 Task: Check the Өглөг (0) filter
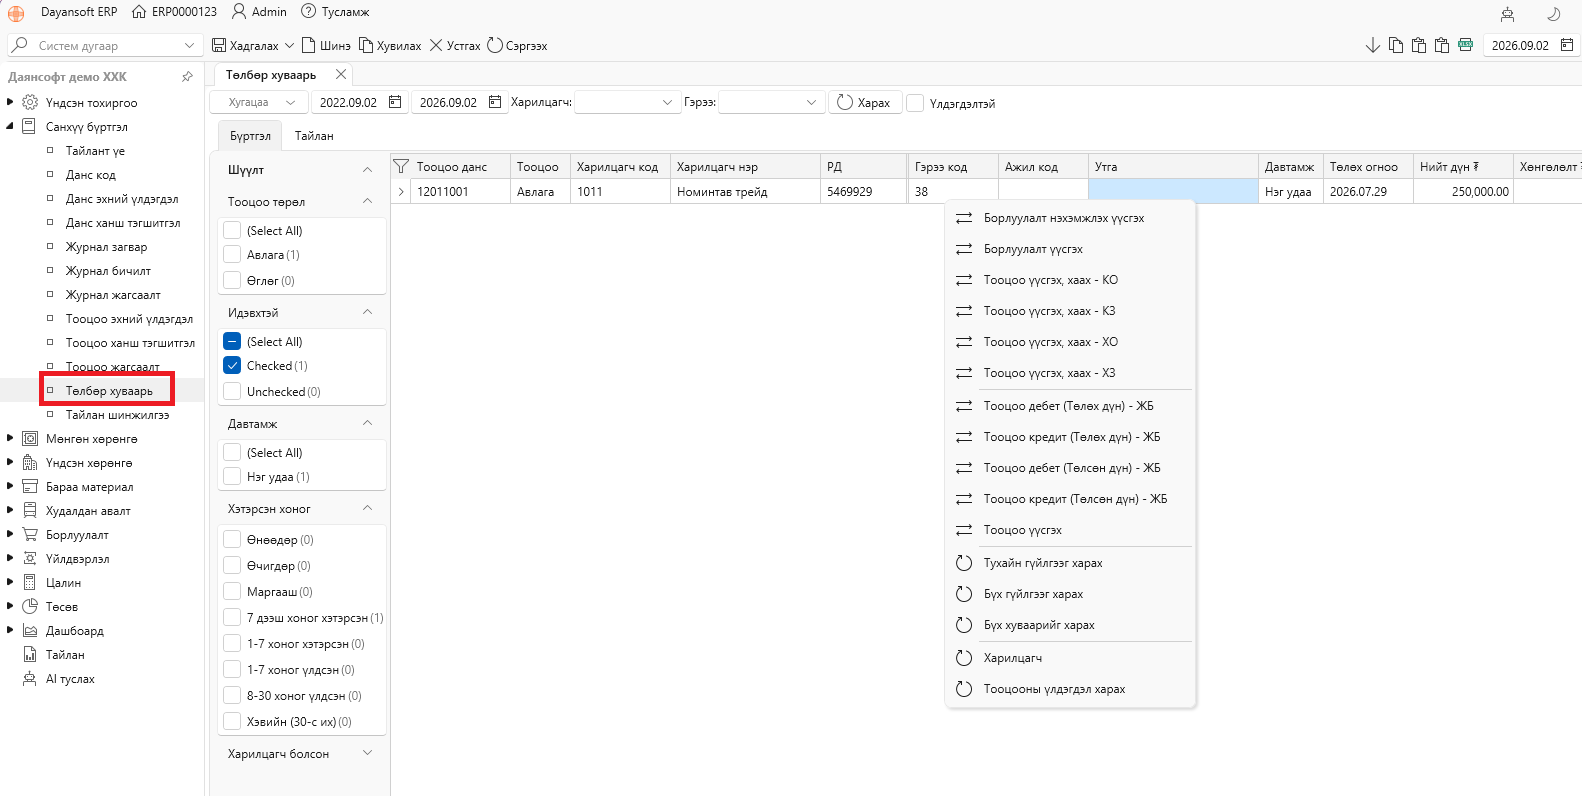(232, 281)
